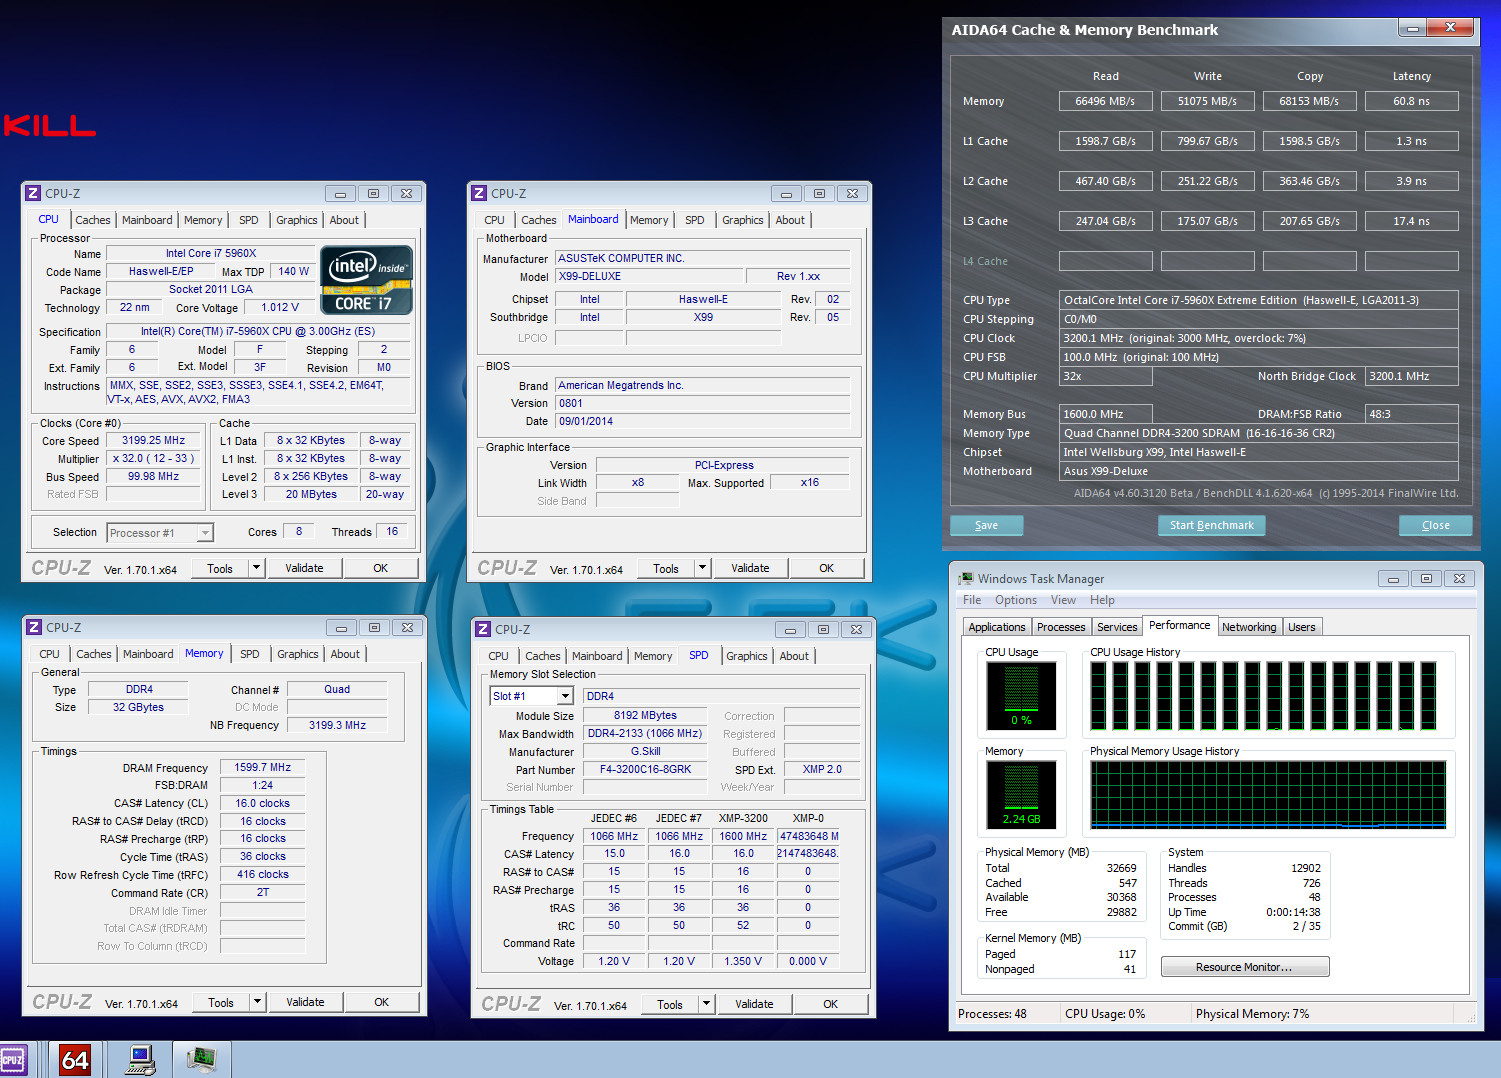Expand the Processor #1 selection dropdown
Screen dimensions: 1501x1078
coord(205,533)
